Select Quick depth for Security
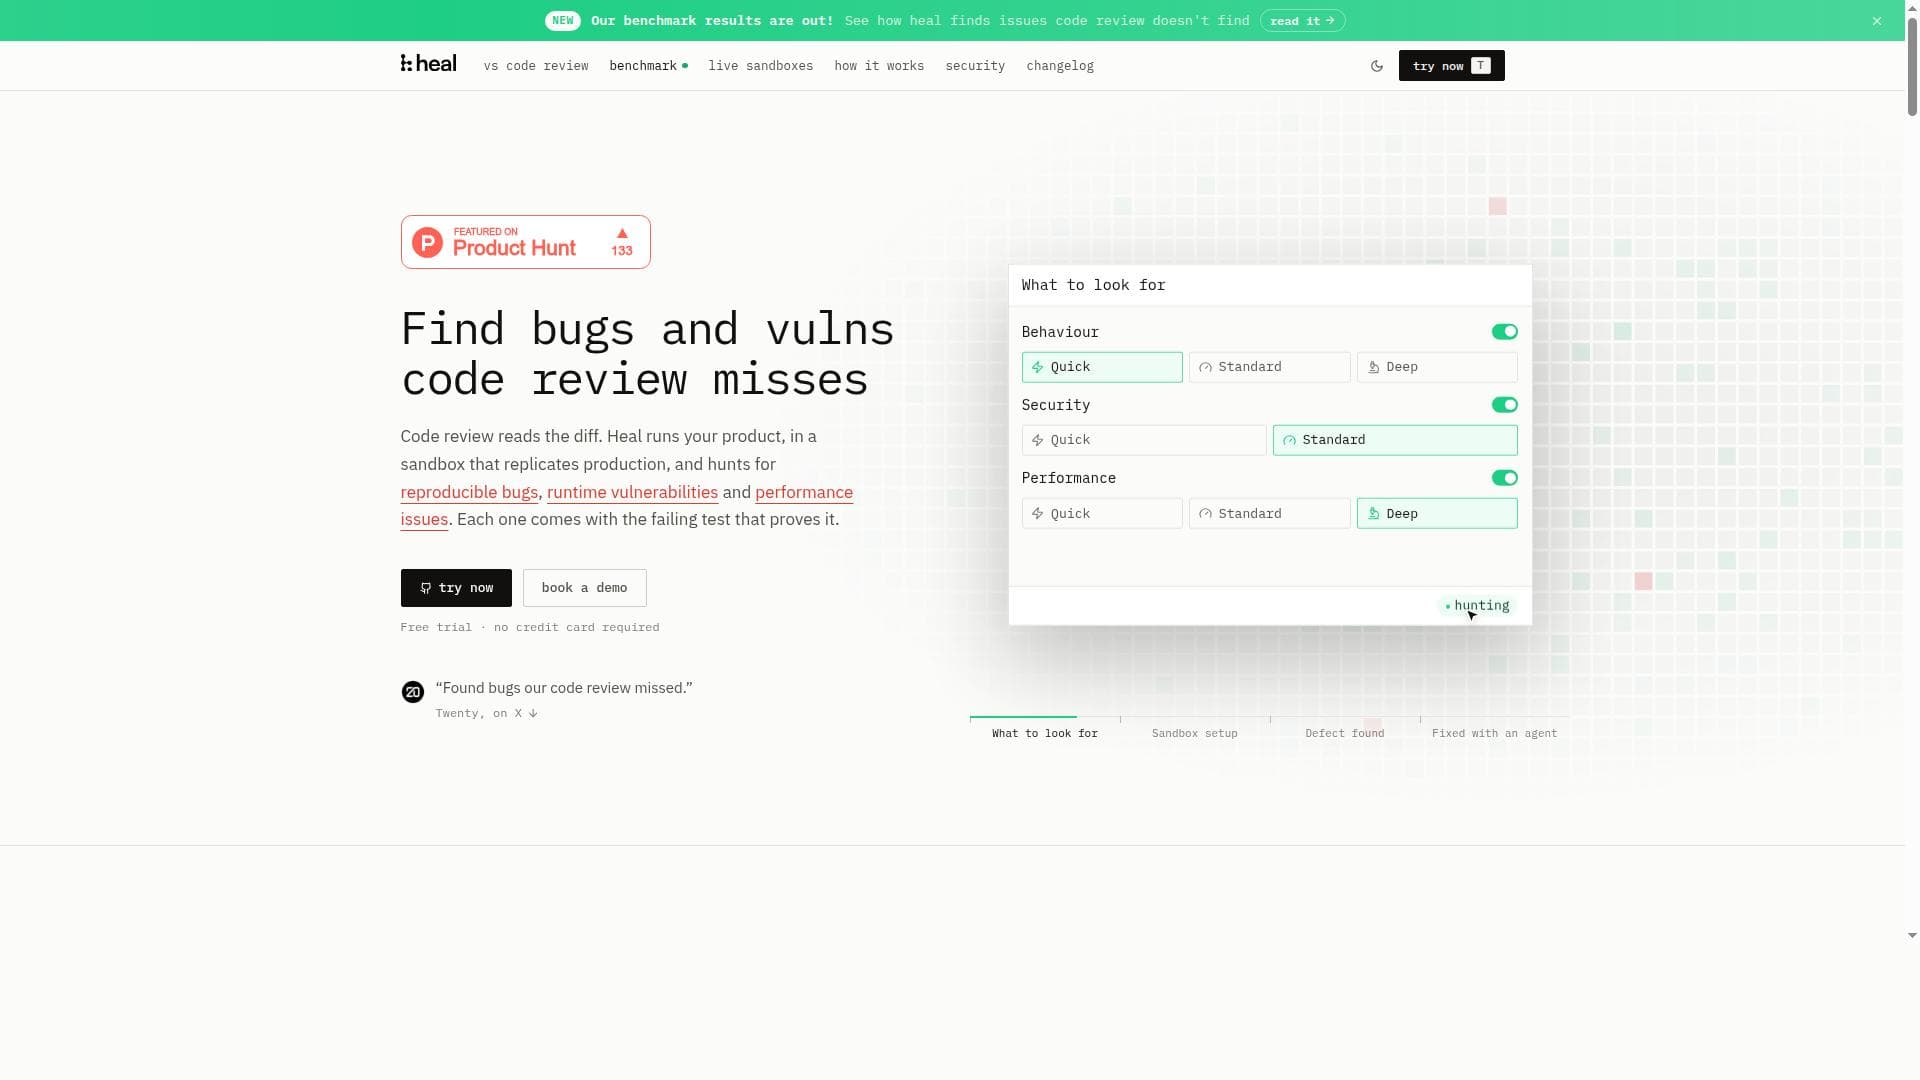Screen dimensions: 1920x1080 click(x=1144, y=440)
